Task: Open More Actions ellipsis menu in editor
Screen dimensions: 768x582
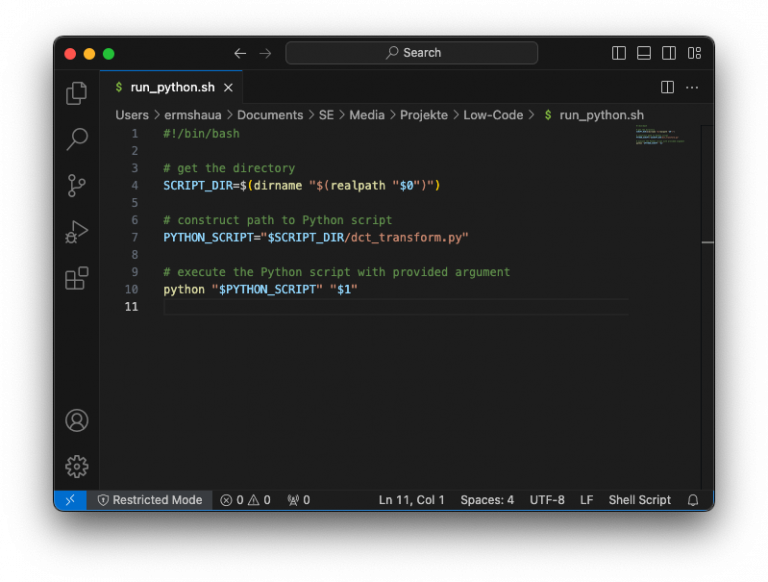Action: (x=692, y=88)
